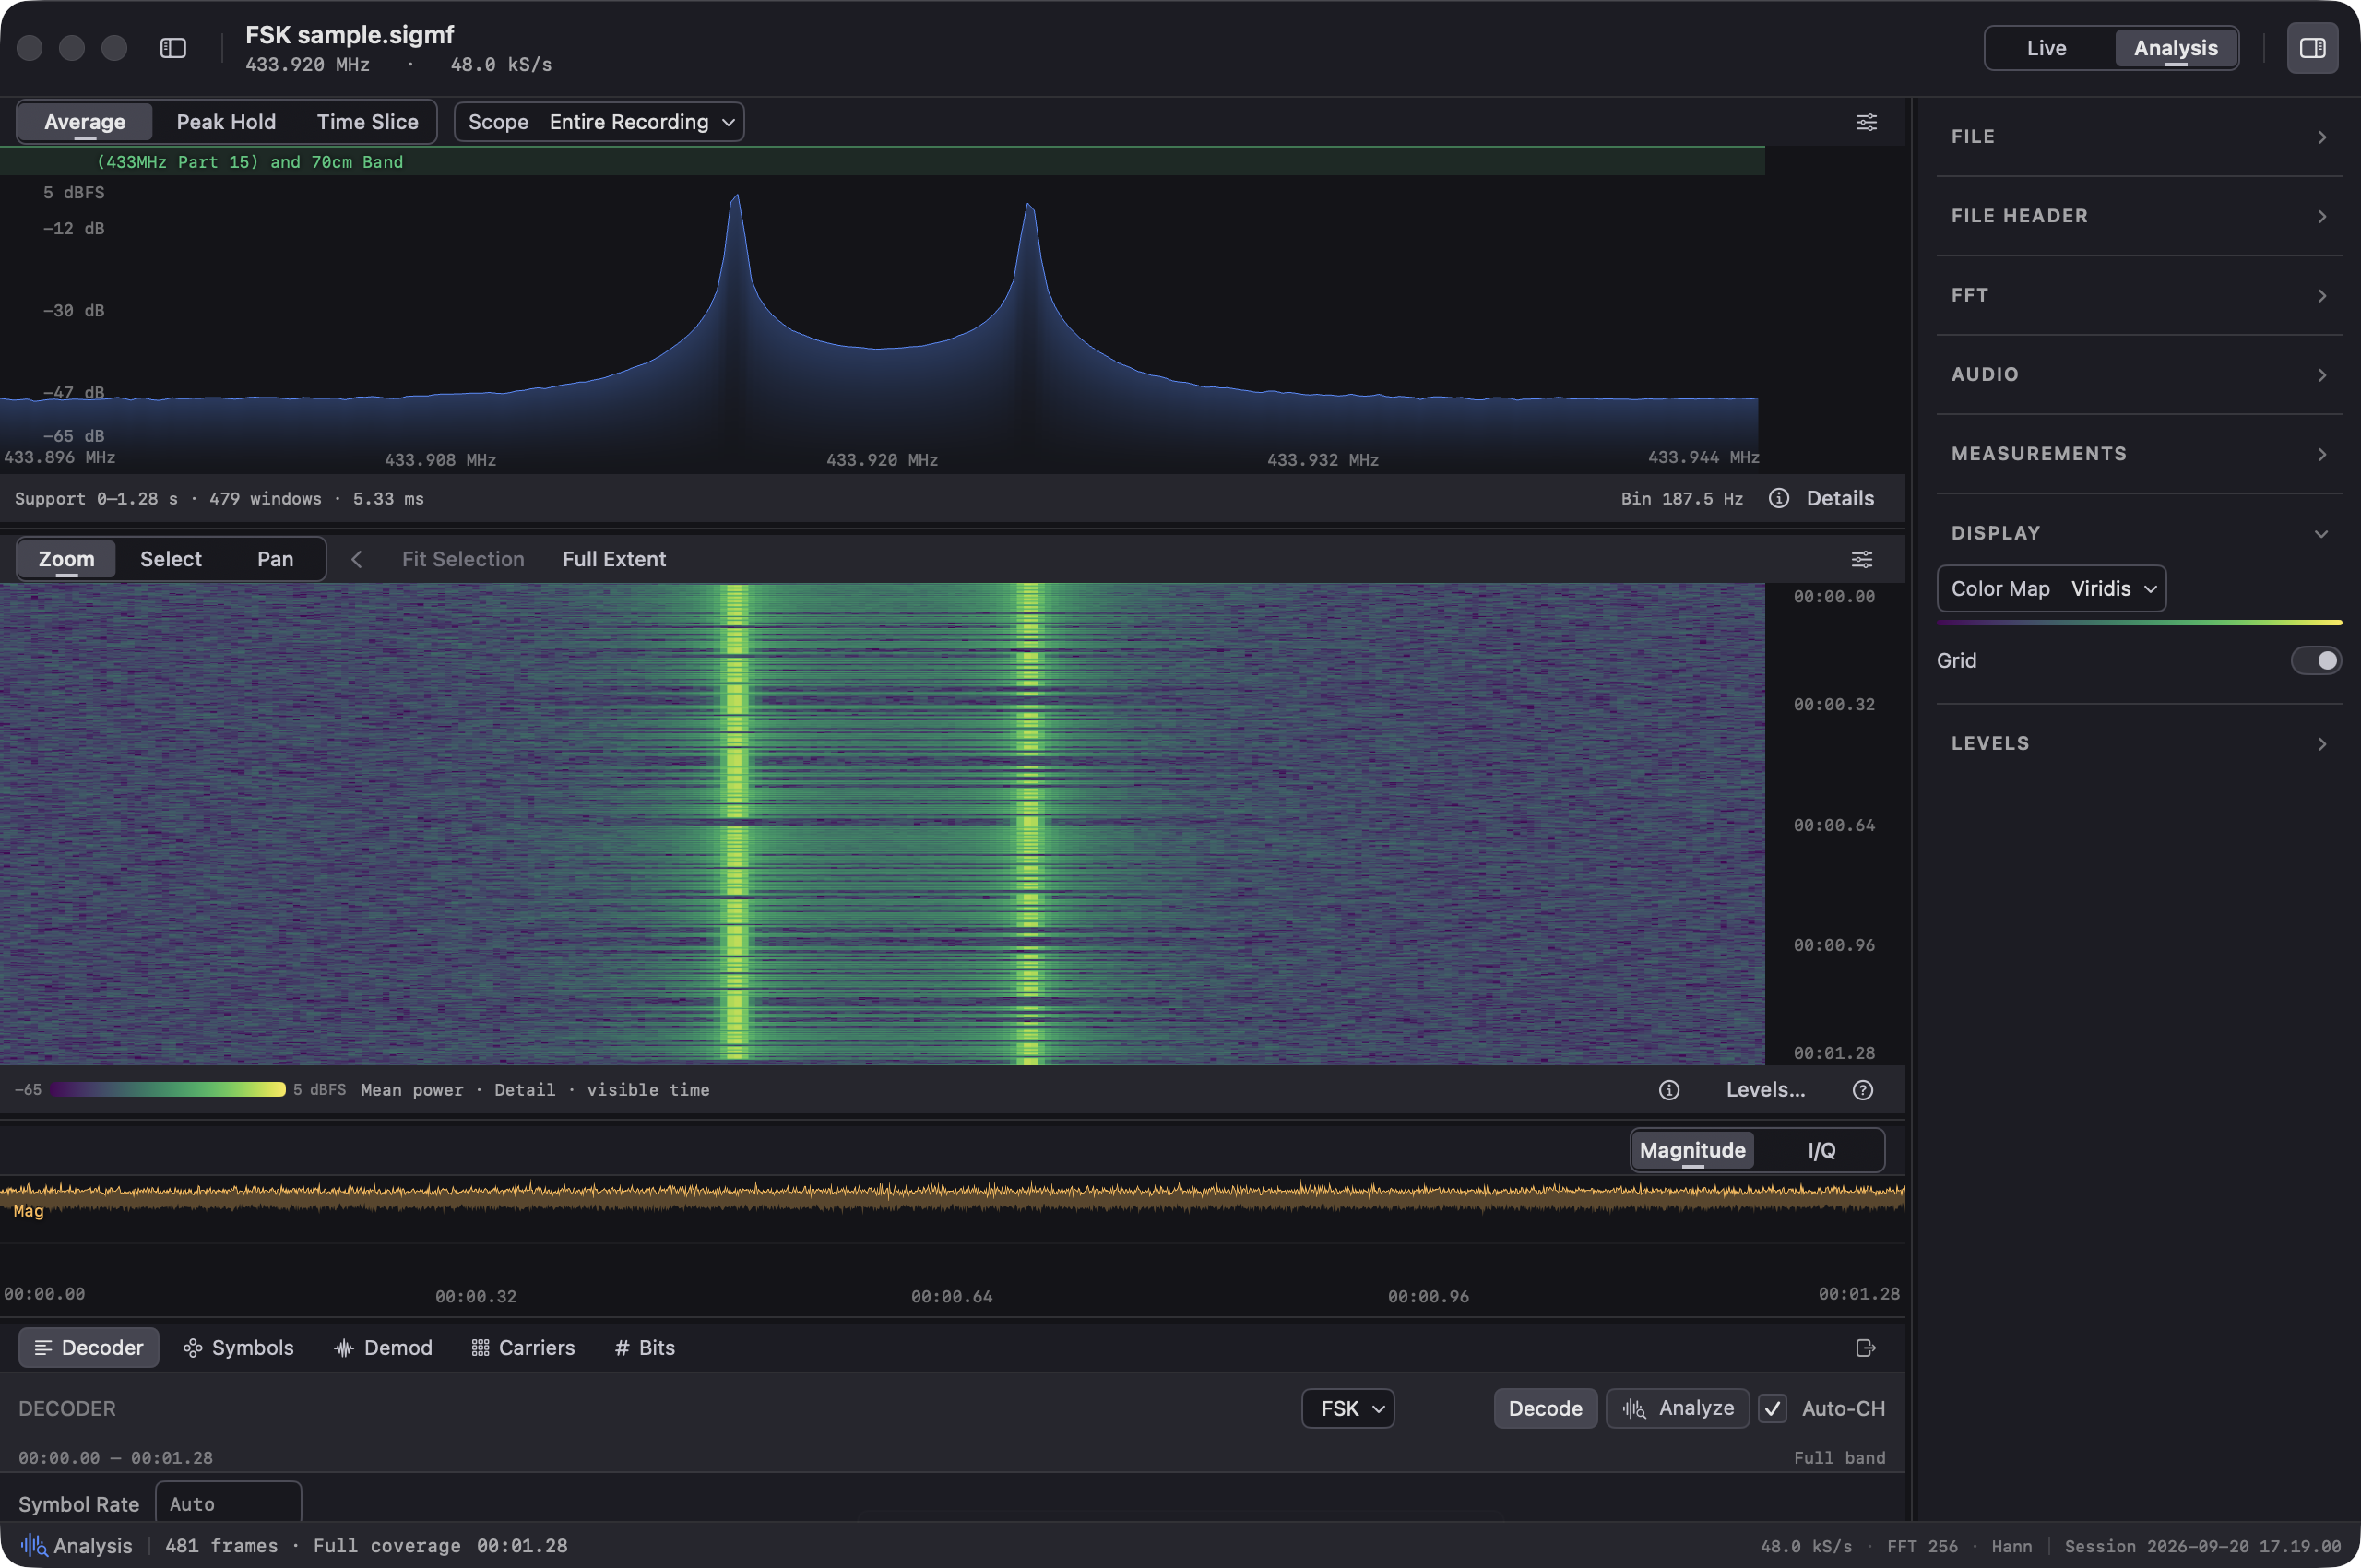The image size is (2361, 1568).
Task: Expand the LEVELS section
Action: (2139, 743)
